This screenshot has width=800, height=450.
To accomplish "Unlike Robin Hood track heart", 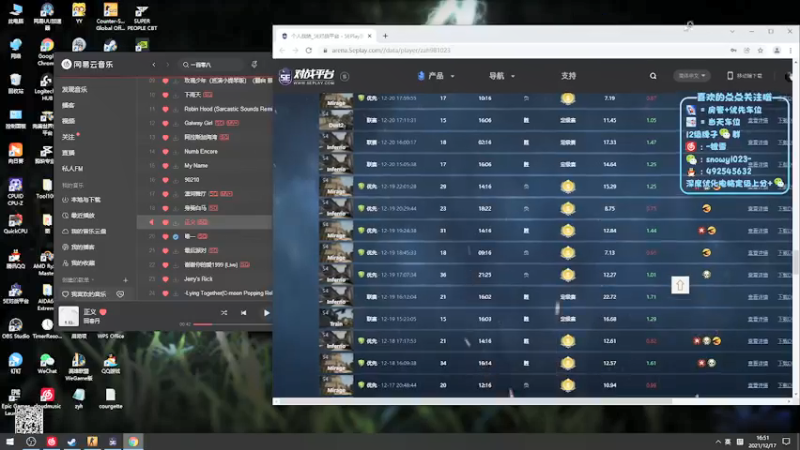I will tap(165, 109).
